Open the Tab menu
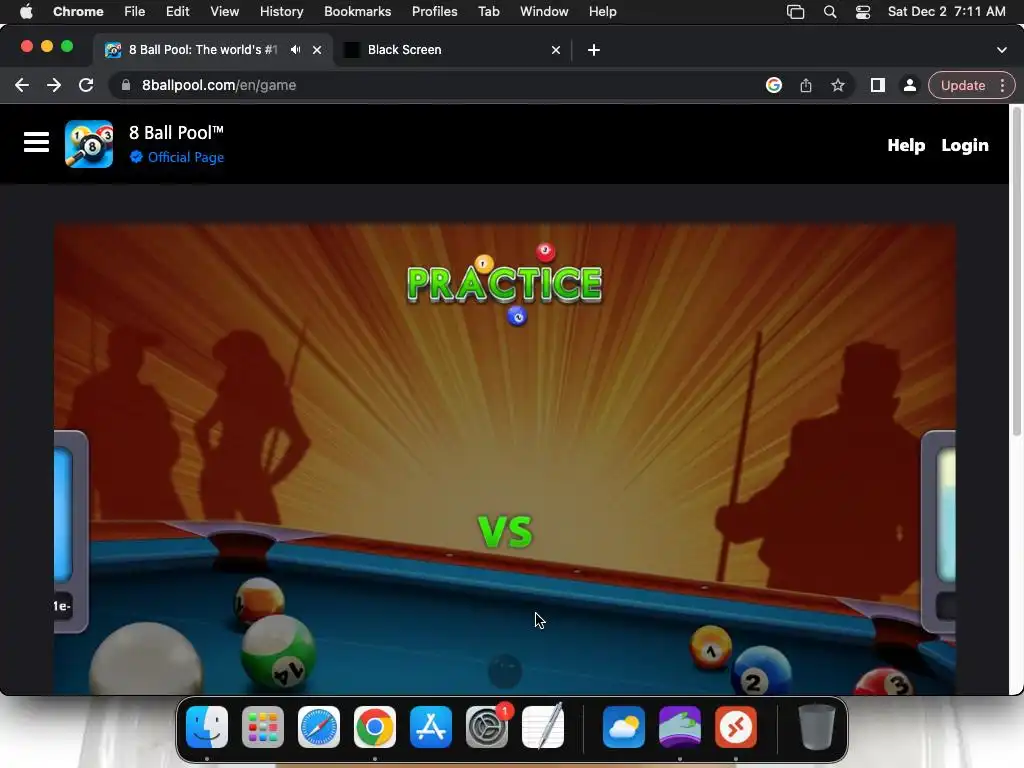This screenshot has width=1024, height=768. [x=488, y=11]
